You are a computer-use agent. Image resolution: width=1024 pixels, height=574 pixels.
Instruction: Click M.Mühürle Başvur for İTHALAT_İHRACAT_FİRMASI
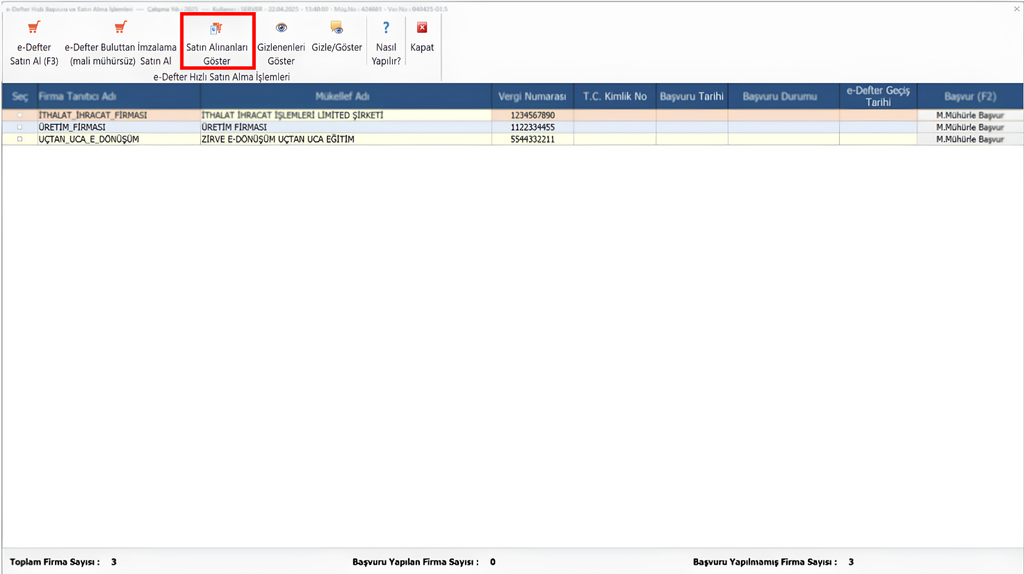(970, 115)
